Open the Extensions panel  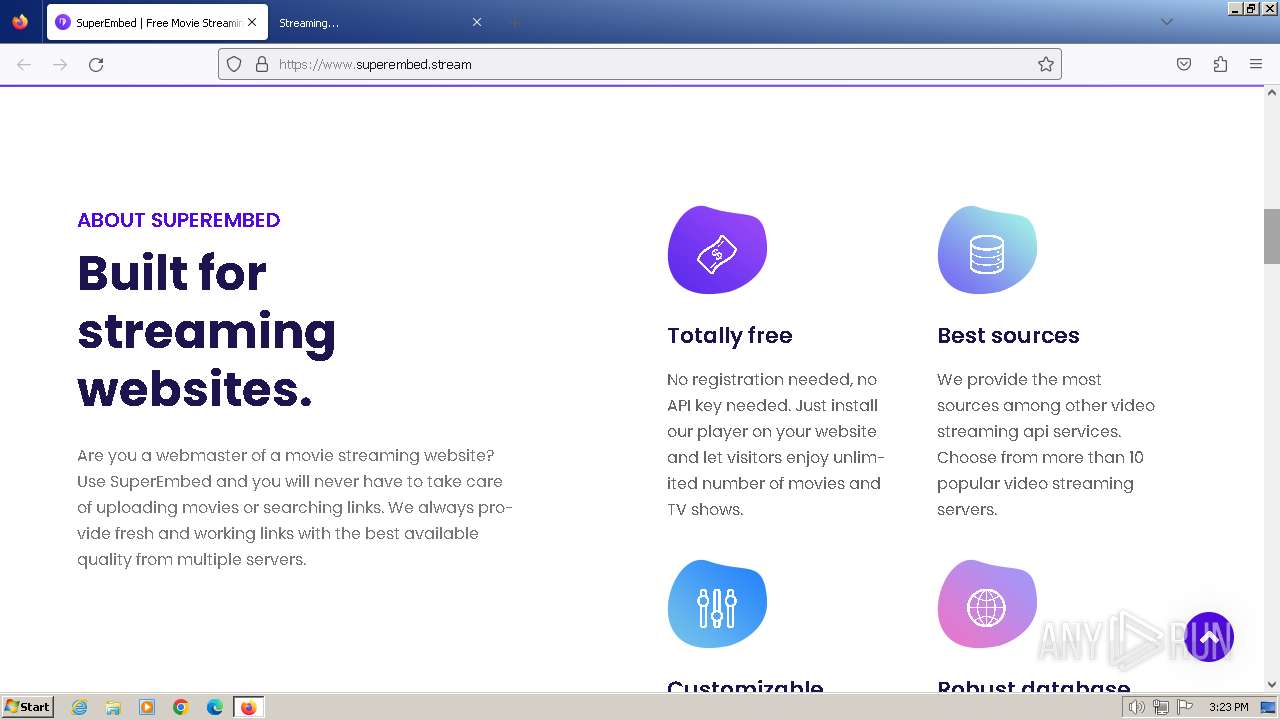coord(1220,64)
